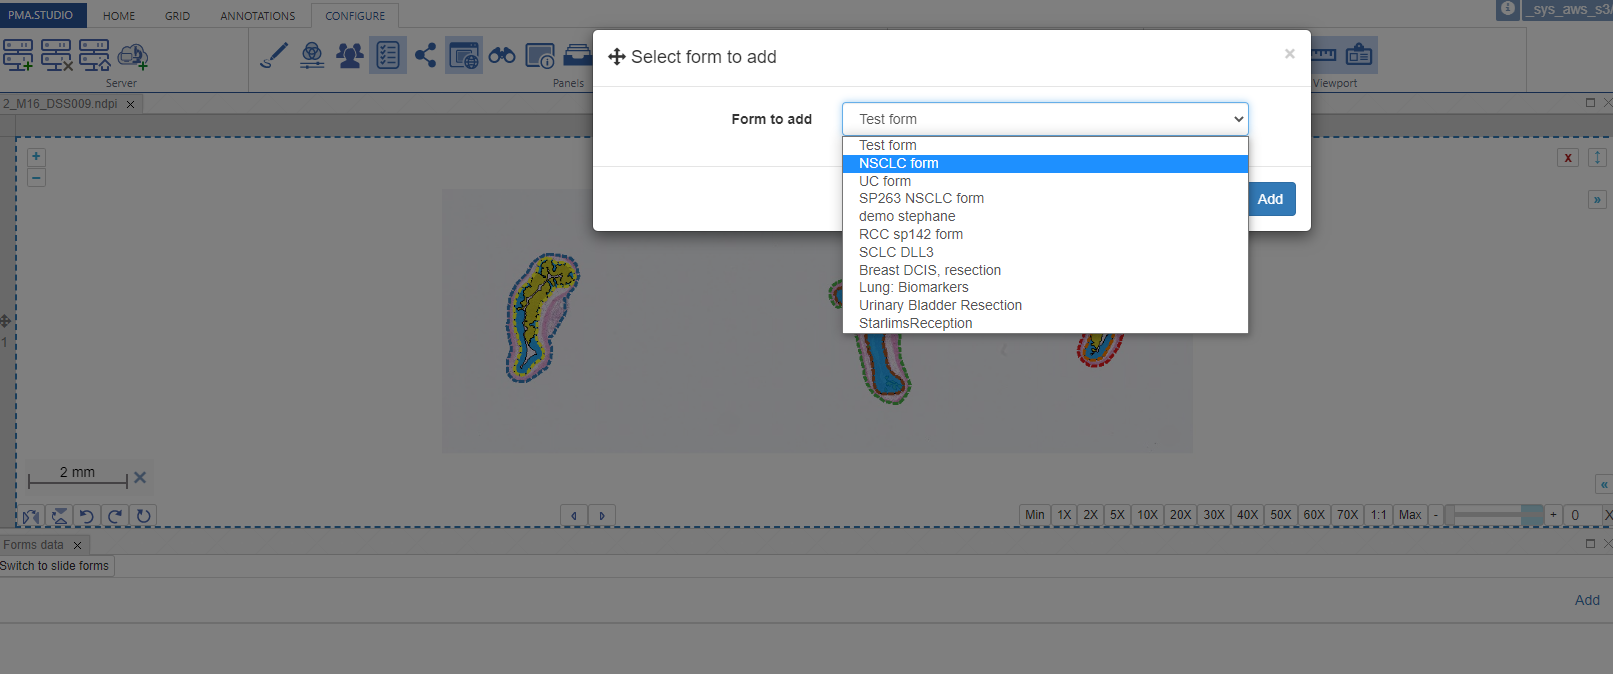The image size is (1613, 674).
Task: Switch to the ANNOTATIONS tab
Action: [257, 16]
